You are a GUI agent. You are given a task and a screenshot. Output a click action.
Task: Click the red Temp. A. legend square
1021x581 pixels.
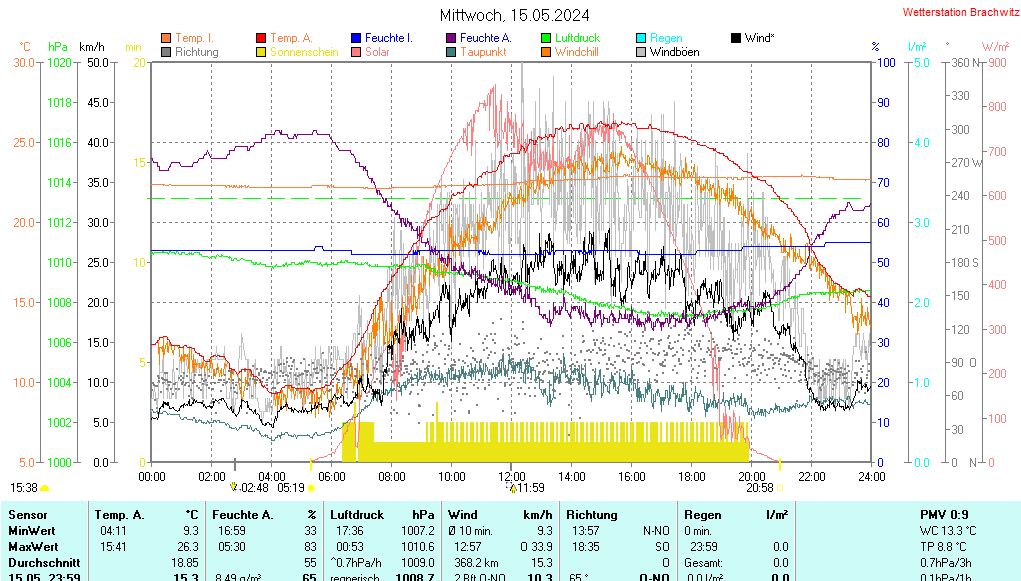coord(261,38)
